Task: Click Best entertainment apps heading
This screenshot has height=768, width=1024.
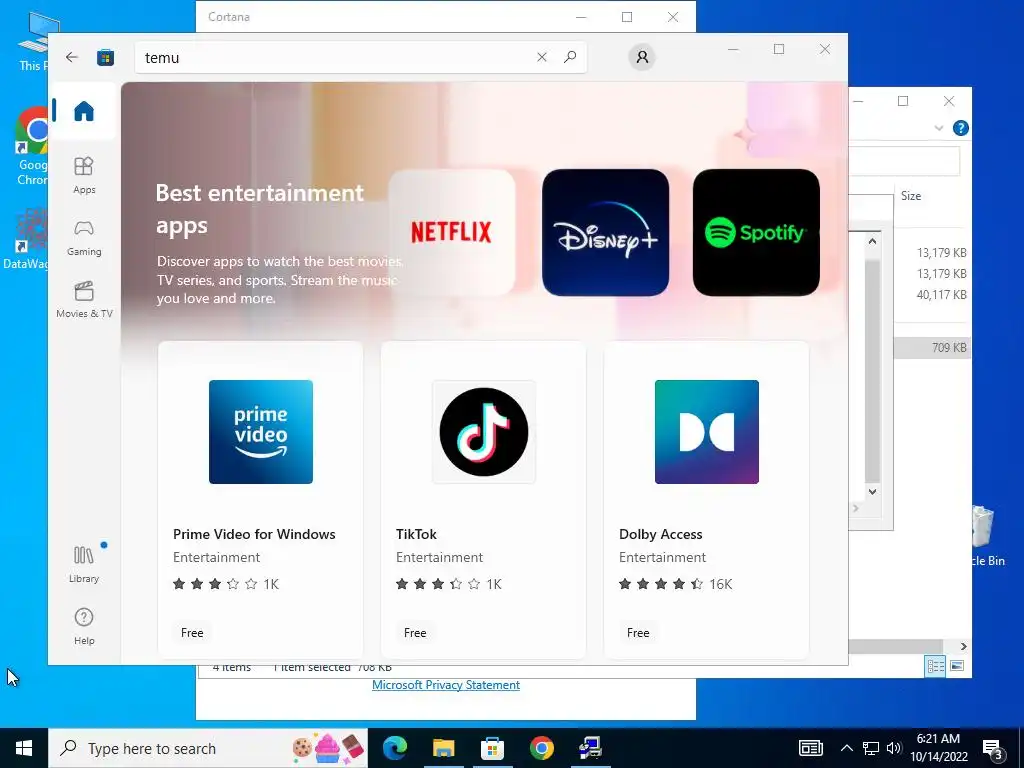Action: 259,209
